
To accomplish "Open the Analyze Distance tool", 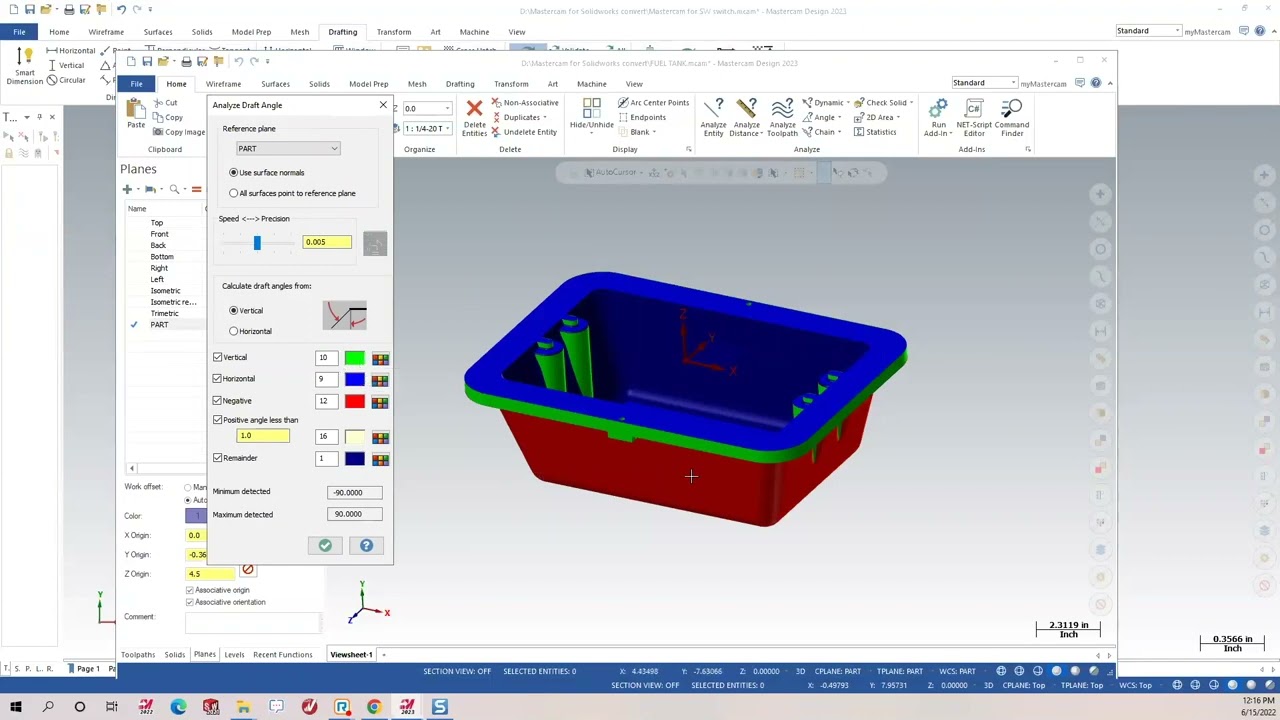I will (747, 118).
